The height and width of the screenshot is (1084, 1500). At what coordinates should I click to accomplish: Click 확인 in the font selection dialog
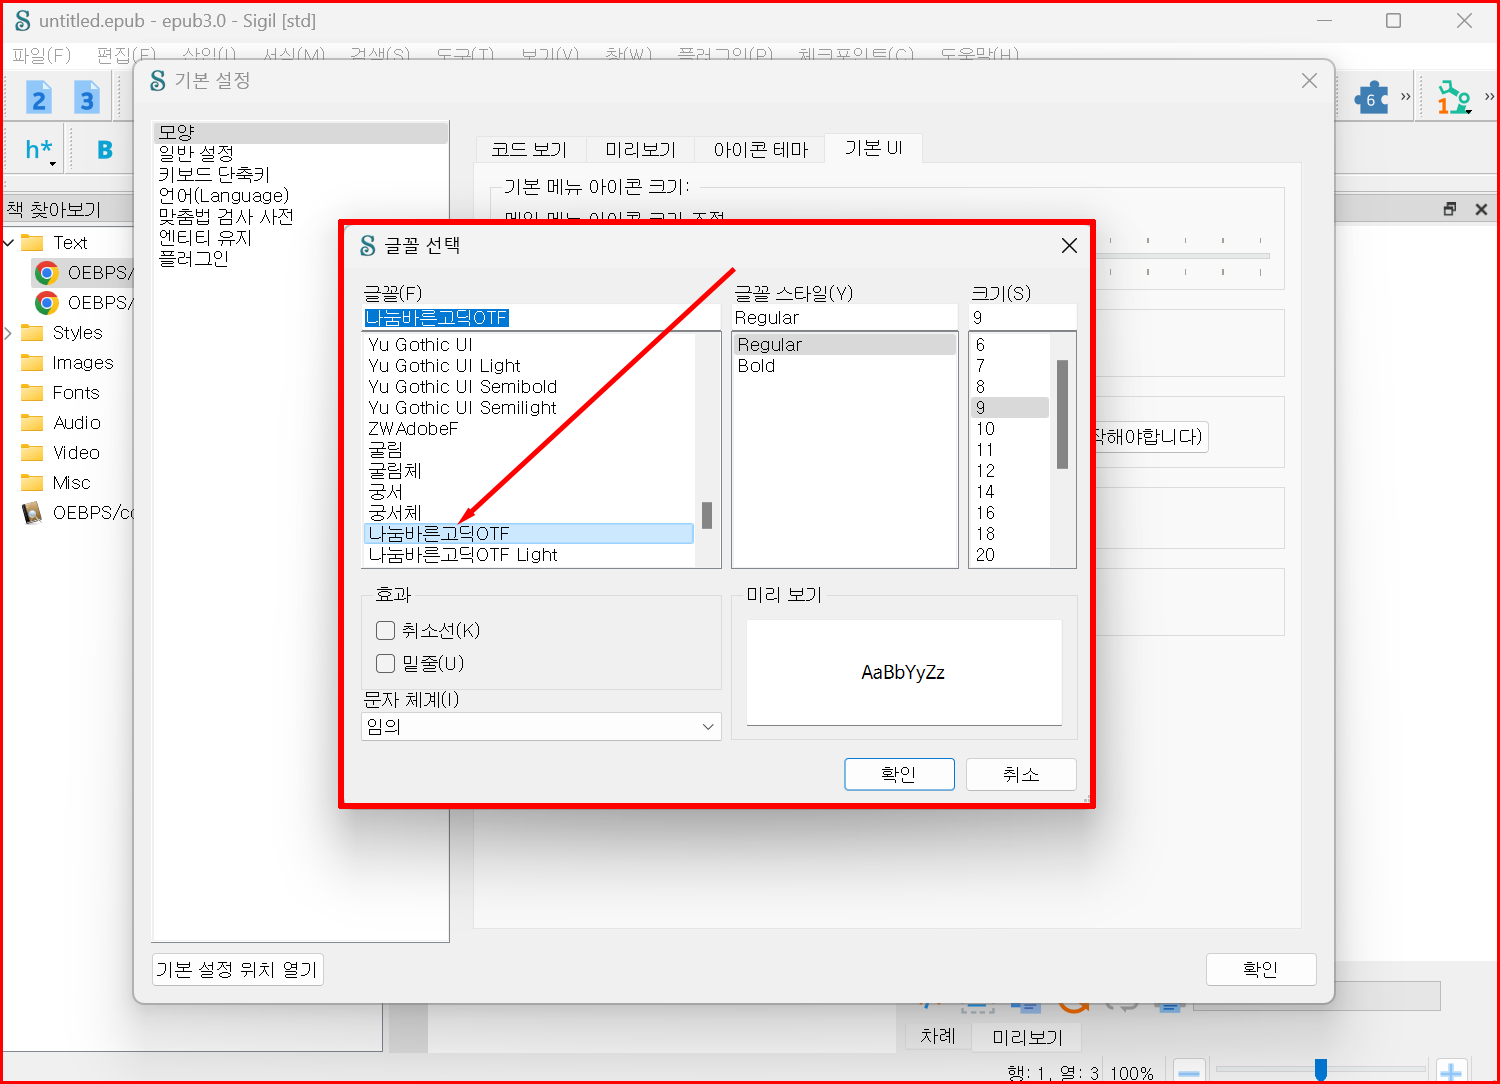point(899,774)
